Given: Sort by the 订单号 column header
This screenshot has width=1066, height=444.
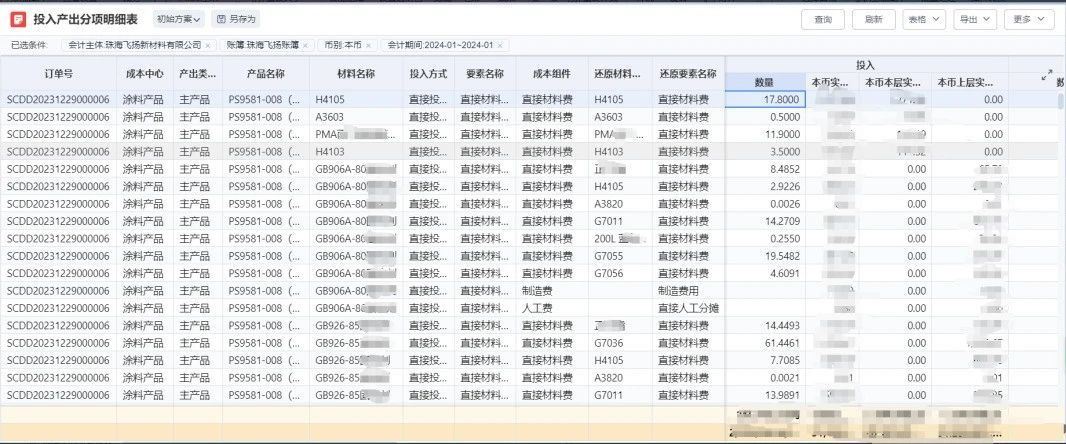Looking at the screenshot, I should (58, 74).
